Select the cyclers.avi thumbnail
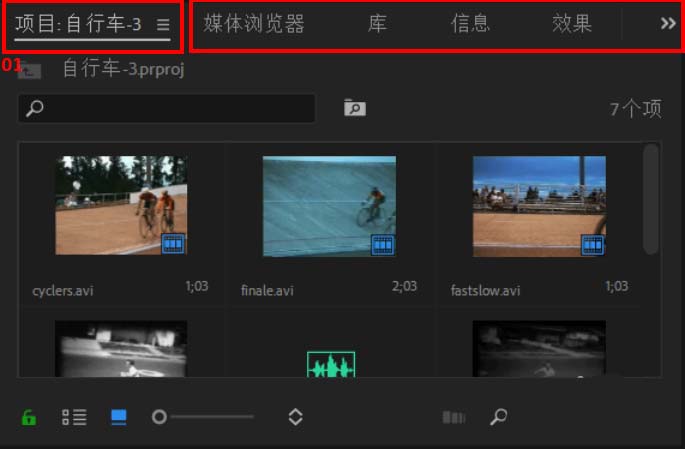The height and width of the screenshot is (449, 685). point(121,205)
